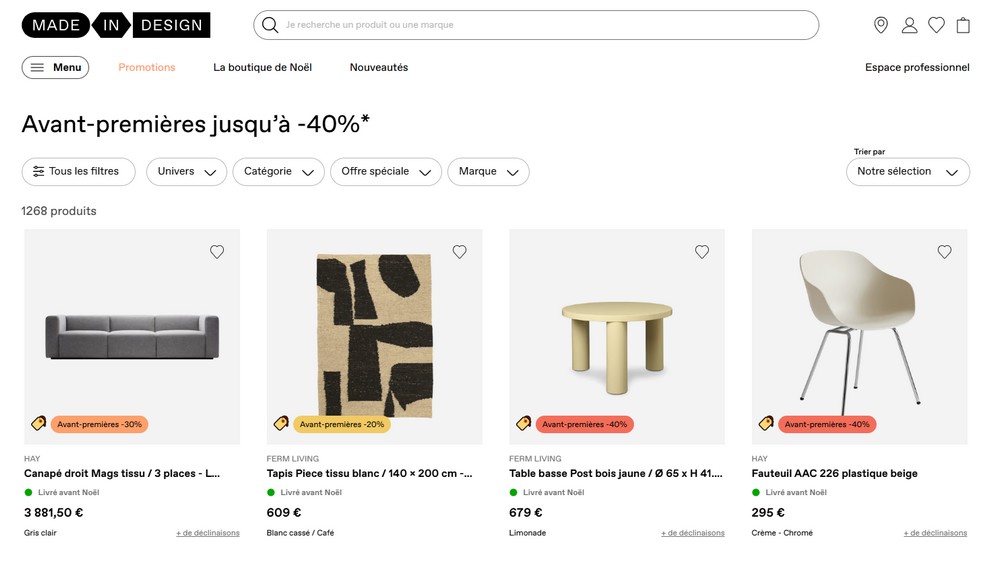Screen dimensions: 1000x568
Task: Expand the Trier par sort dropdown
Action: tap(907, 172)
